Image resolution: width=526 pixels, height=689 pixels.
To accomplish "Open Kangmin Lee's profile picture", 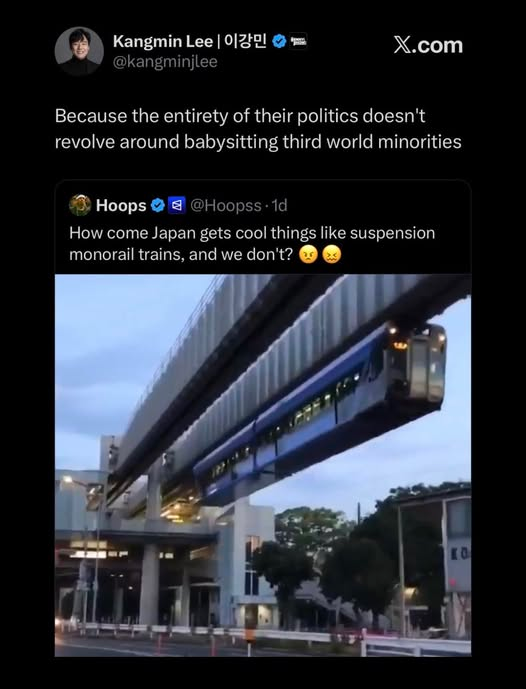I will coord(79,51).
